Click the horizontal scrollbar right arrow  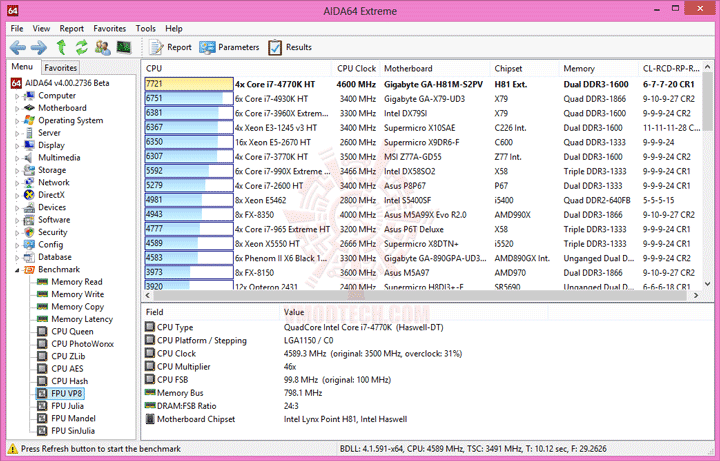[x=696, y=295]
